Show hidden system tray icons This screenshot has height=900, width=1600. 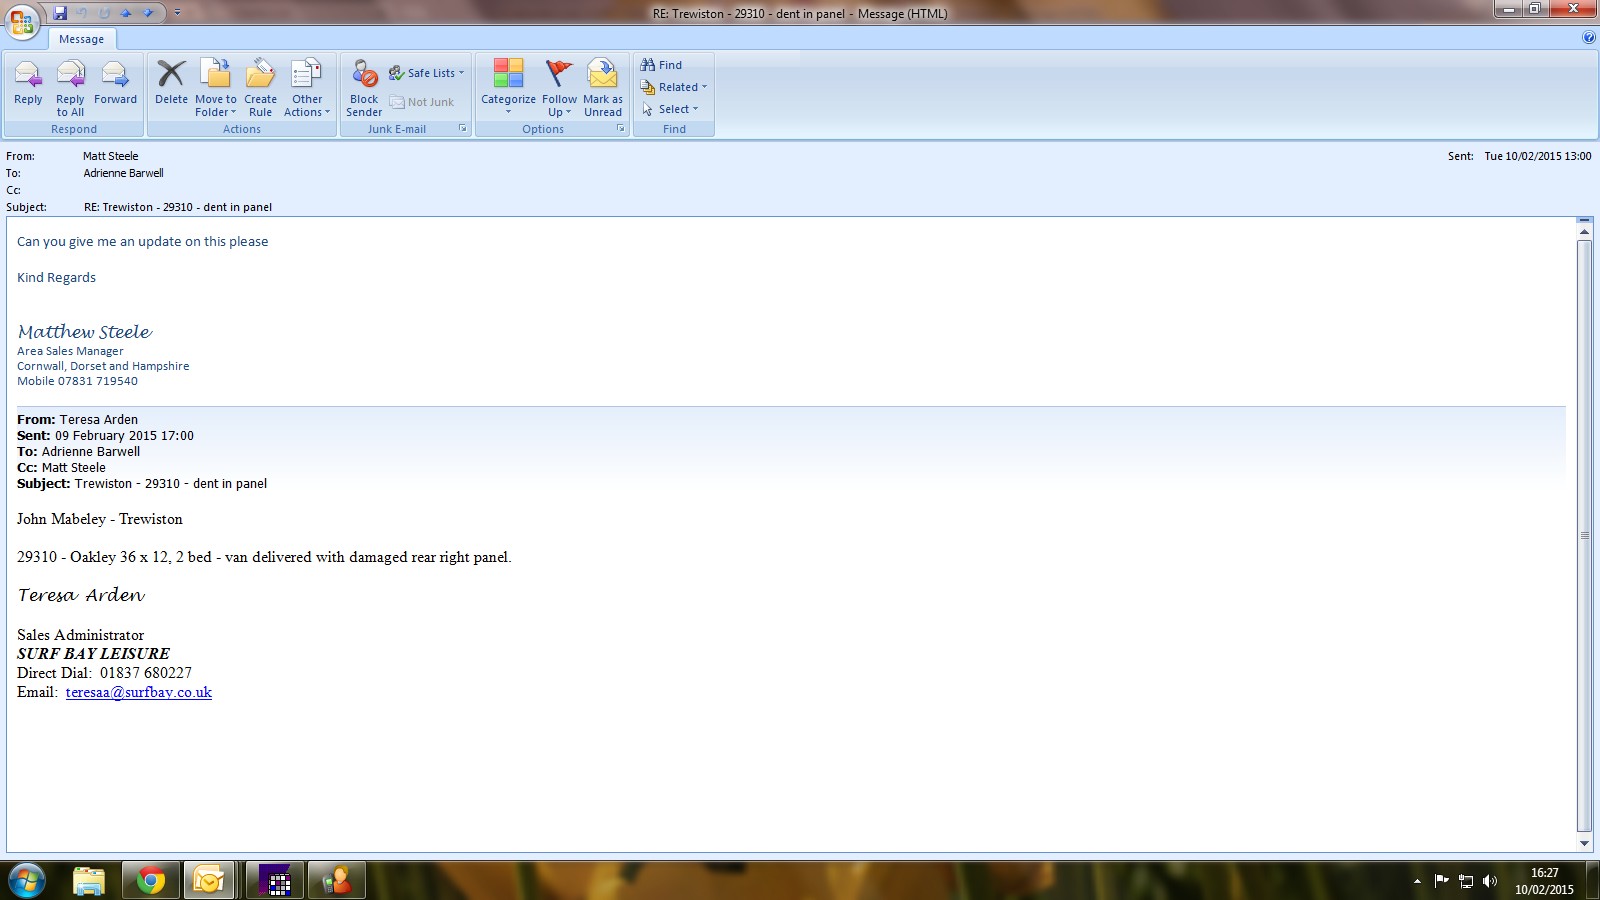1417,881
